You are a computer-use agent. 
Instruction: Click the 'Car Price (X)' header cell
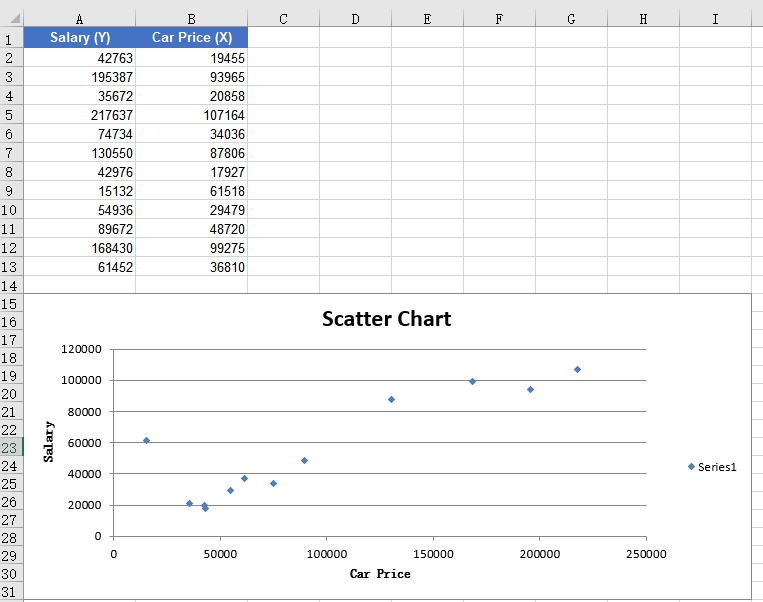[x=191, y=37]
